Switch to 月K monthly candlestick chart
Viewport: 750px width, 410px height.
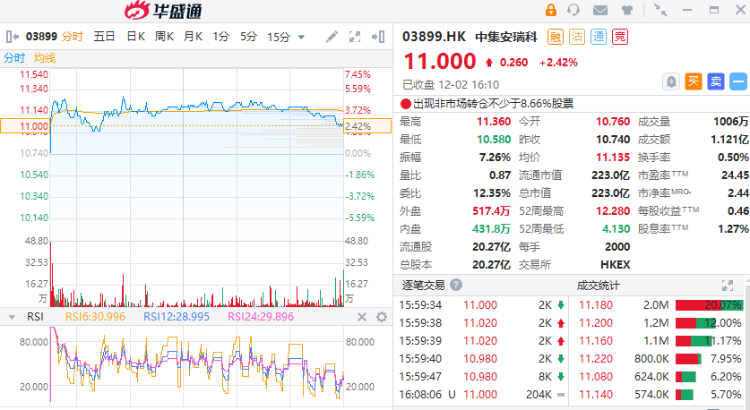click(x=193, y=36)
